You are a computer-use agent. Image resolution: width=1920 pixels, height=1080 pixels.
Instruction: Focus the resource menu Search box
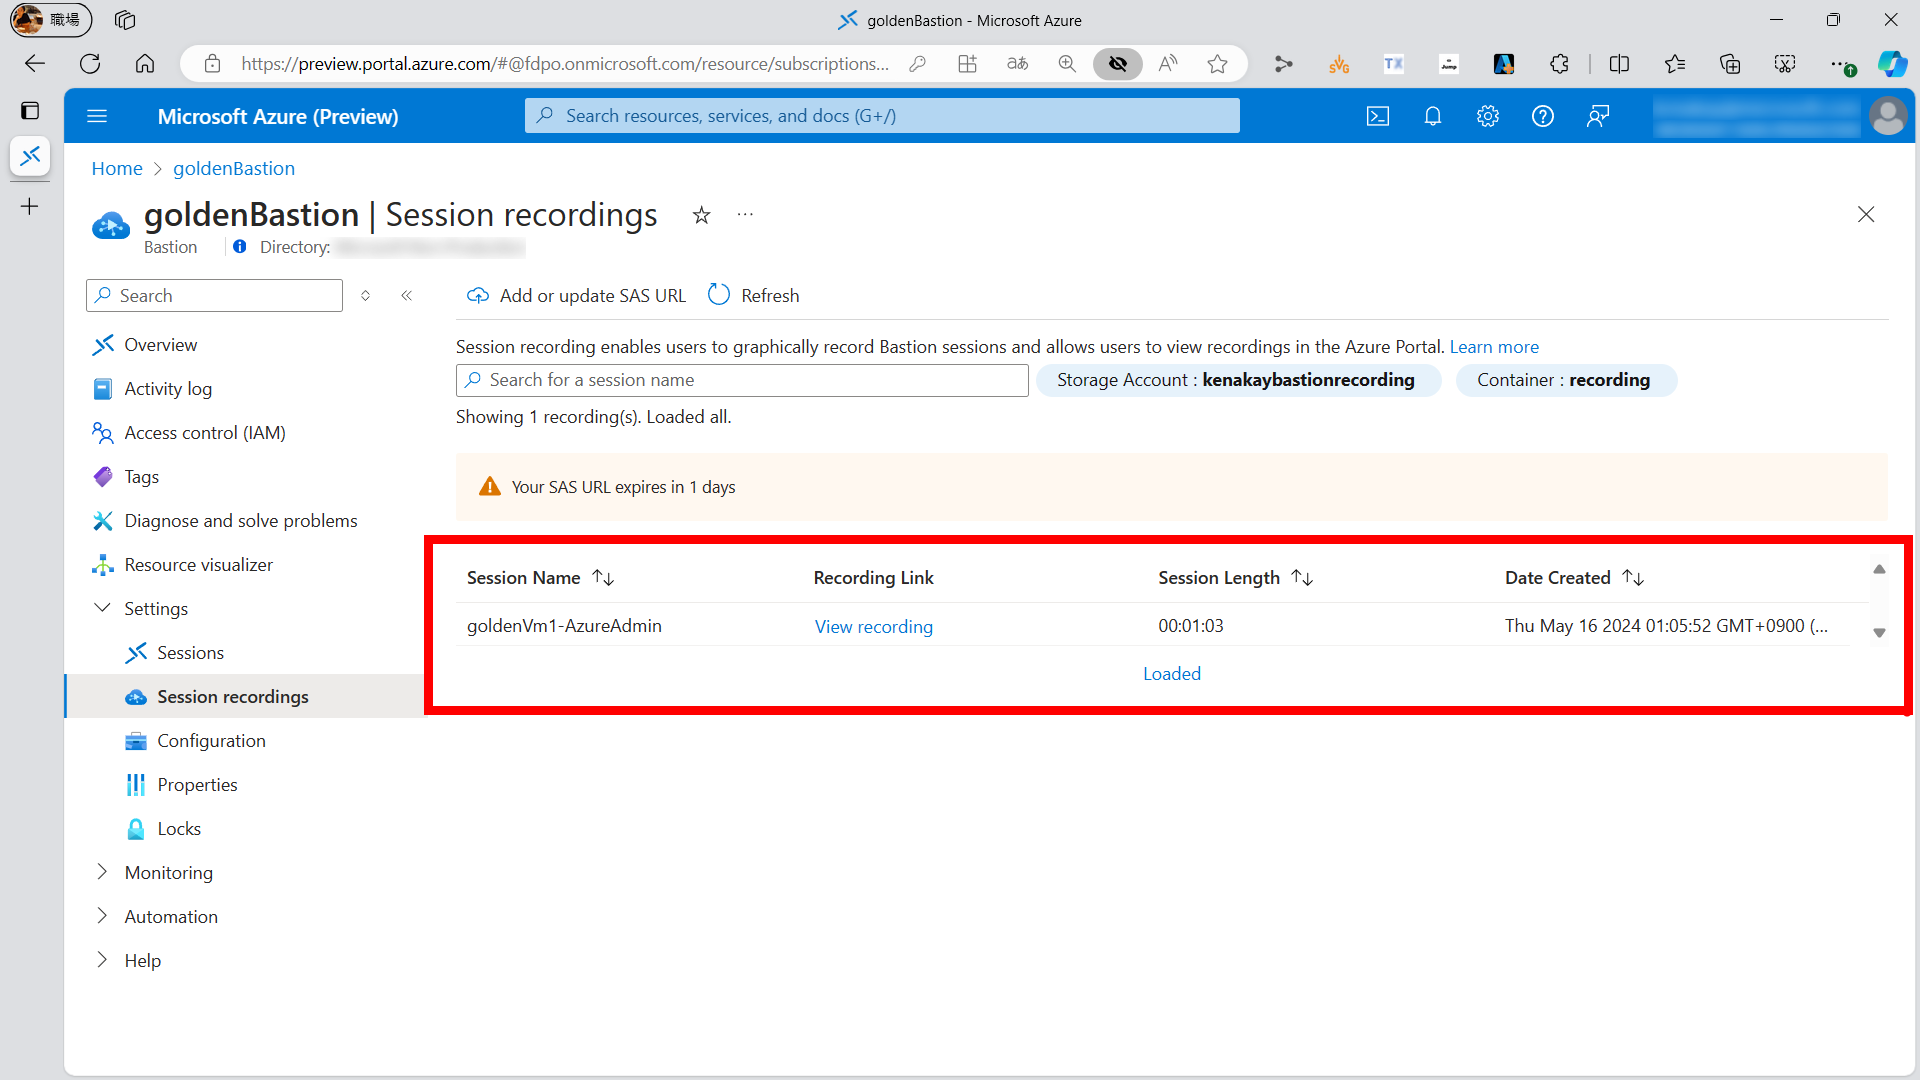214,296
